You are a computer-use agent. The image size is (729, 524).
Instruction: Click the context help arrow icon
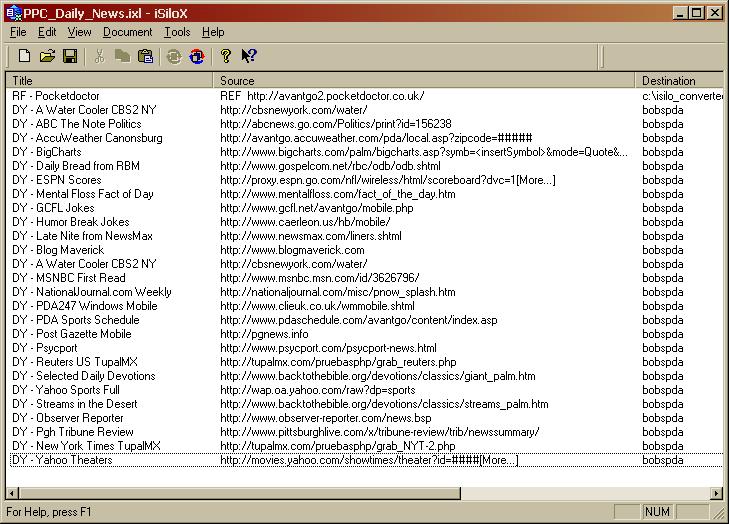click(x=249, y=56)
